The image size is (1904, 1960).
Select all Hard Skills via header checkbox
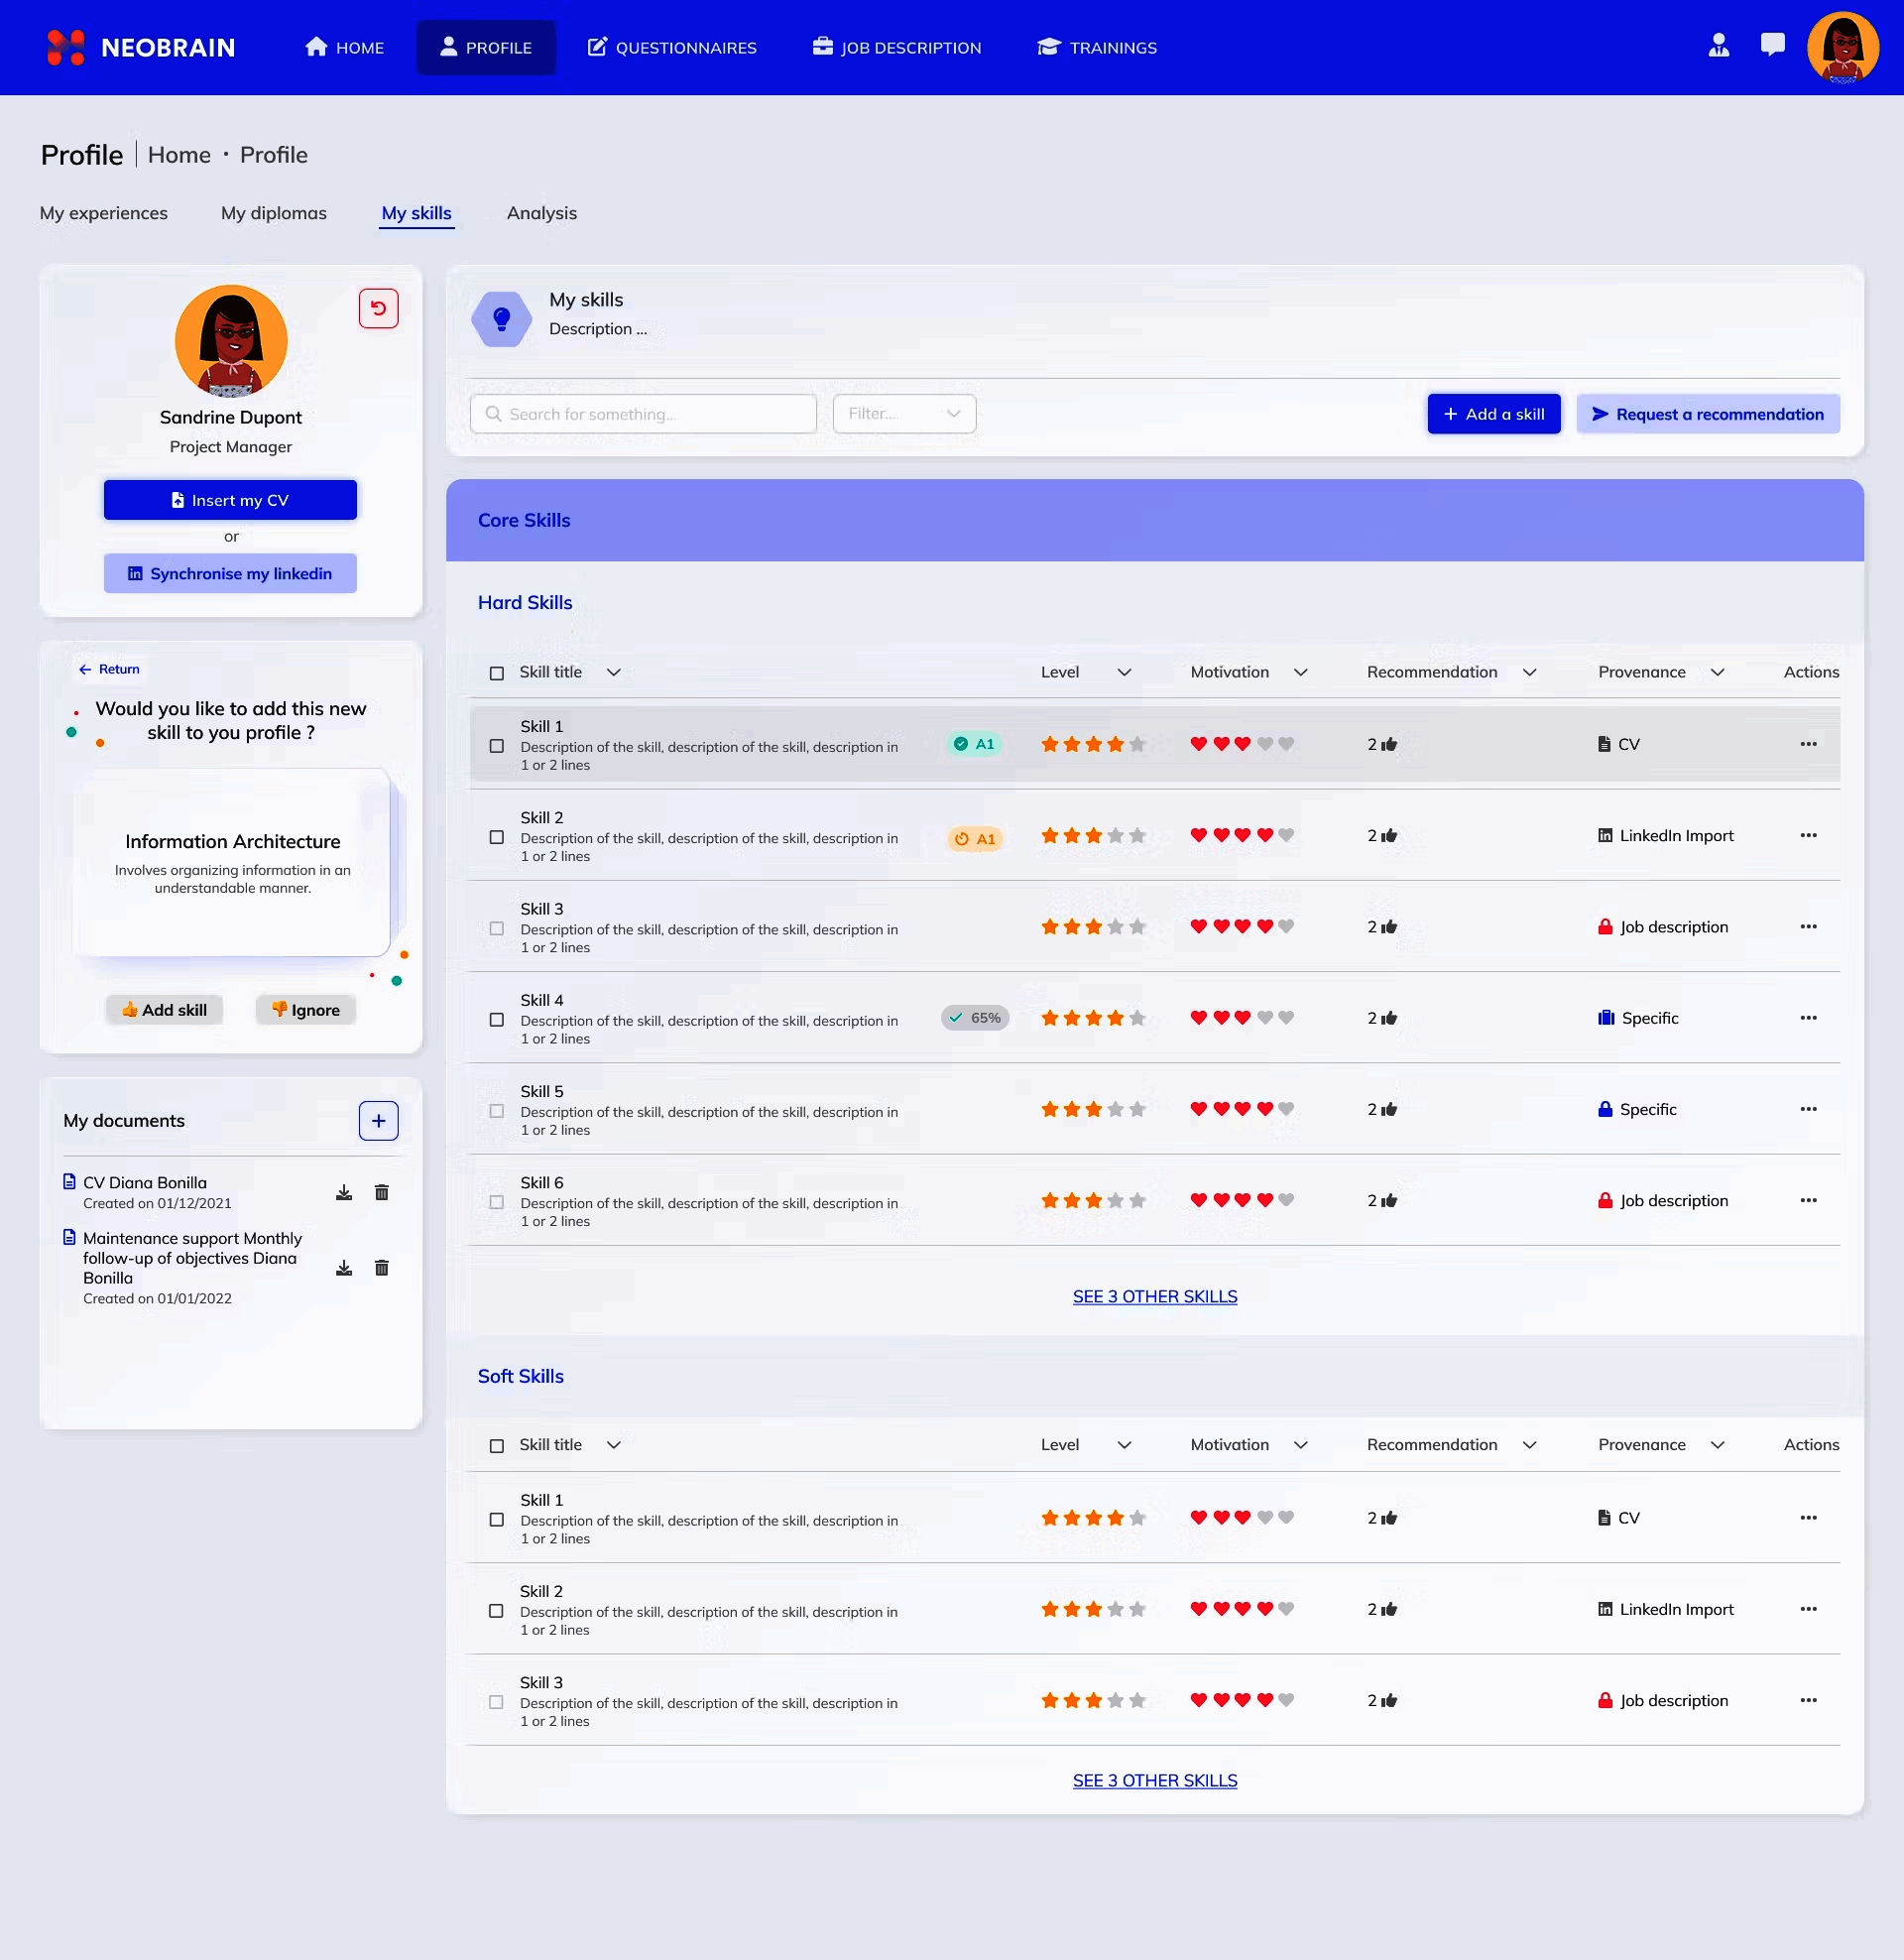(x=495, y=672)
